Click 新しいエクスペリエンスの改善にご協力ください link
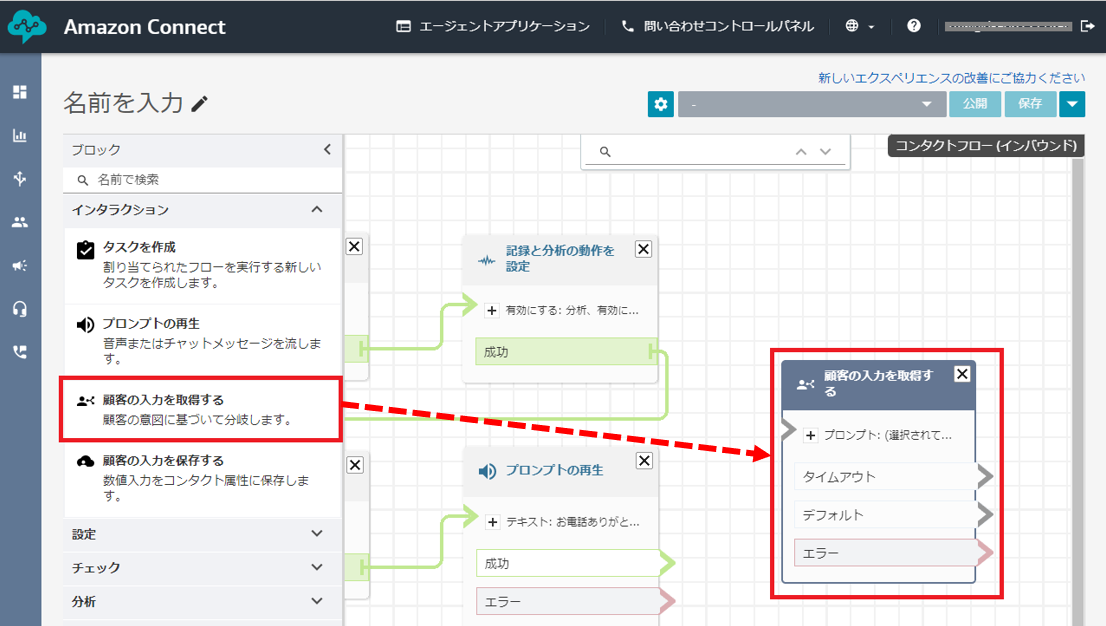 point(952,78)
